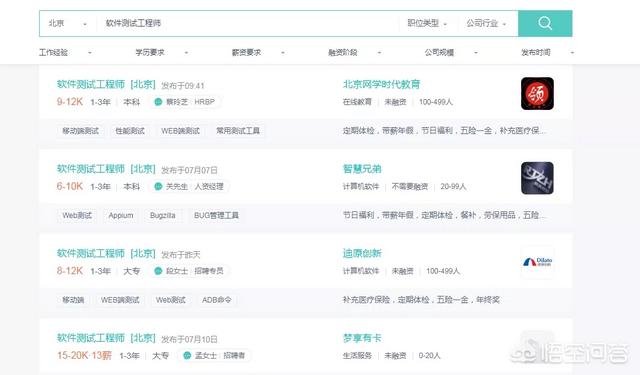
Task: Open 梦享有卡 company link
Action: tap(362, 338)
